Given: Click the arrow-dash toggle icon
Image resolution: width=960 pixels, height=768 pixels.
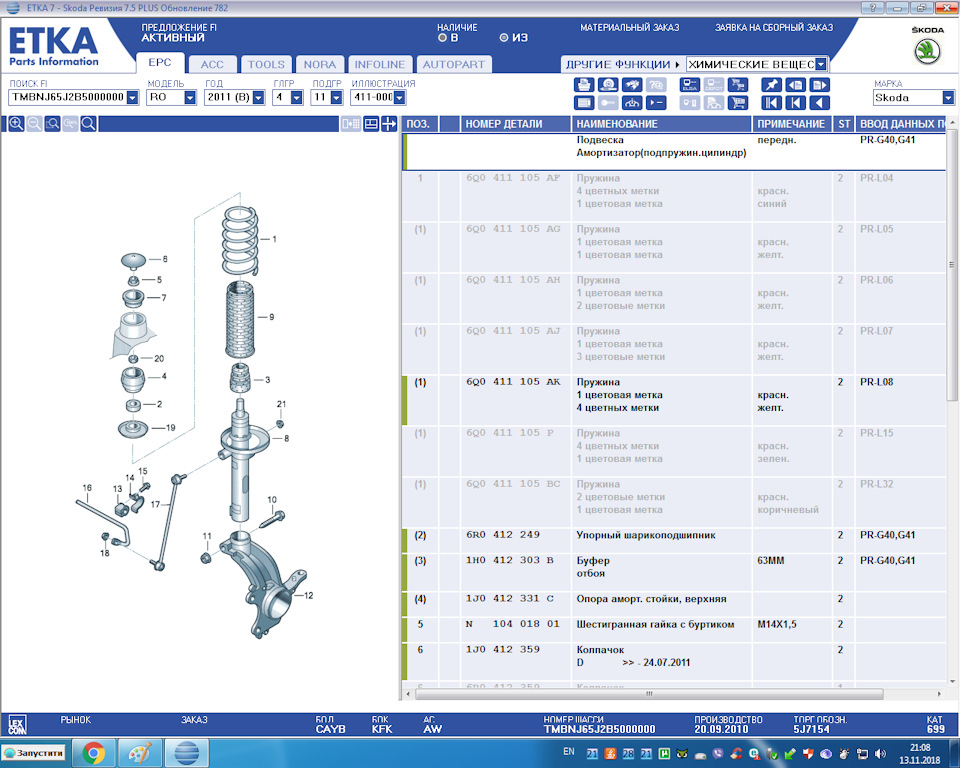Looking at the screenshot, I should click(x=655, y=103).
